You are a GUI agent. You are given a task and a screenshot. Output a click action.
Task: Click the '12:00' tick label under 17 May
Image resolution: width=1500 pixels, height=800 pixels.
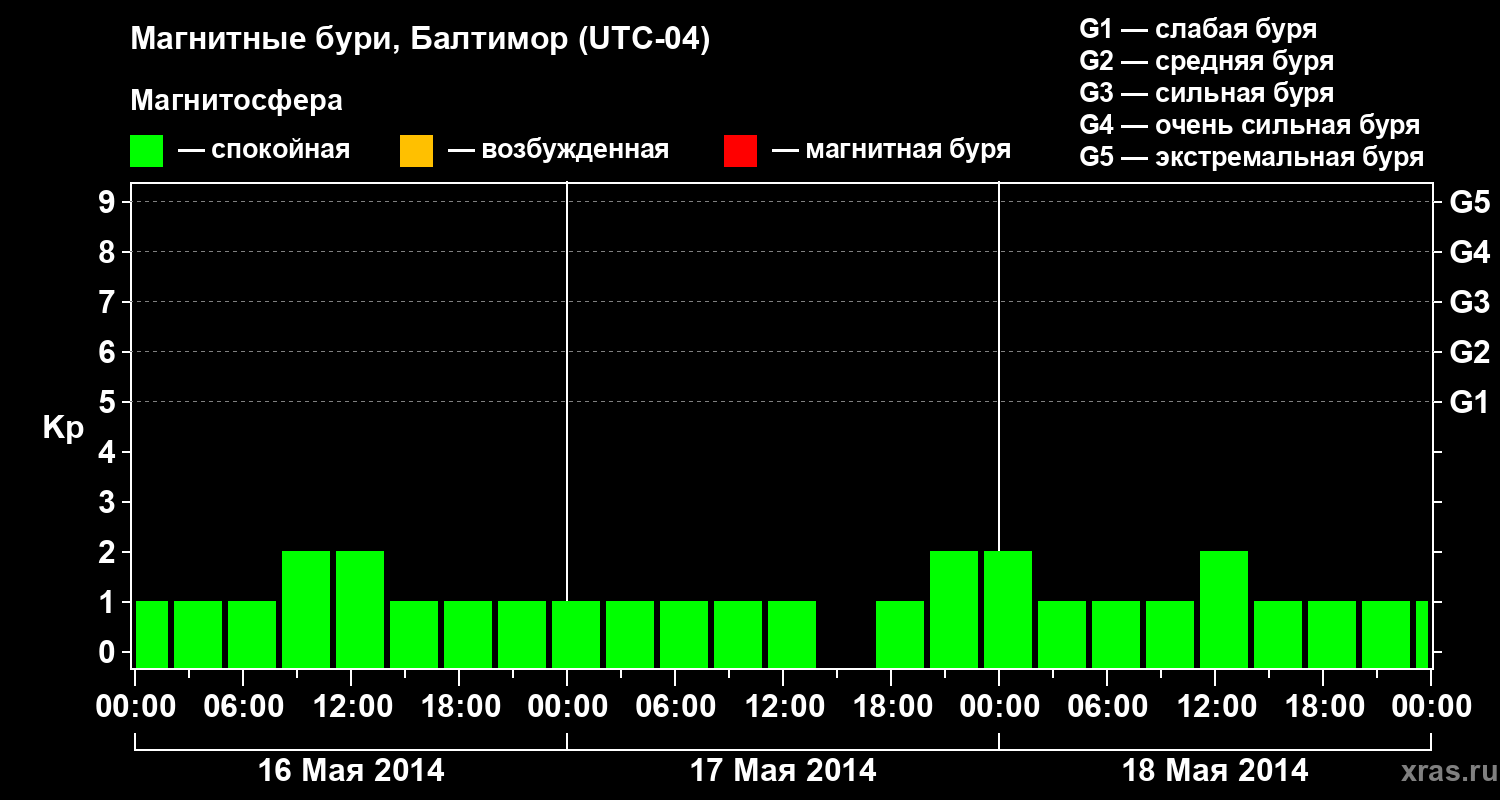(x=783, y=707)
